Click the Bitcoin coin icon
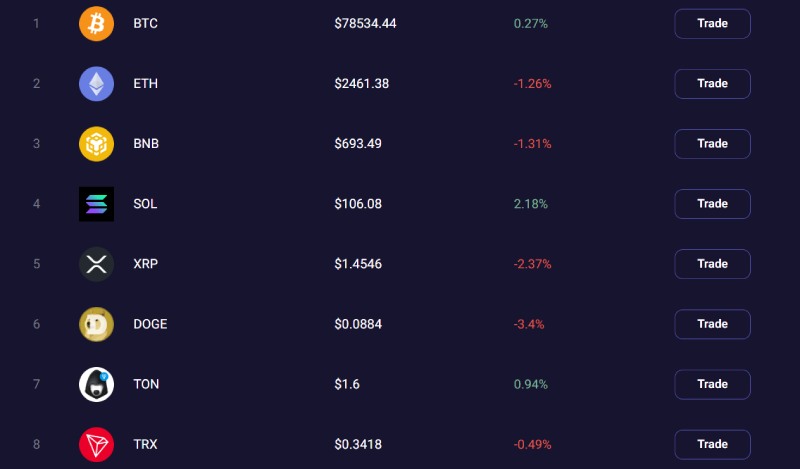The image size is (800, 469). coord(96,23)
